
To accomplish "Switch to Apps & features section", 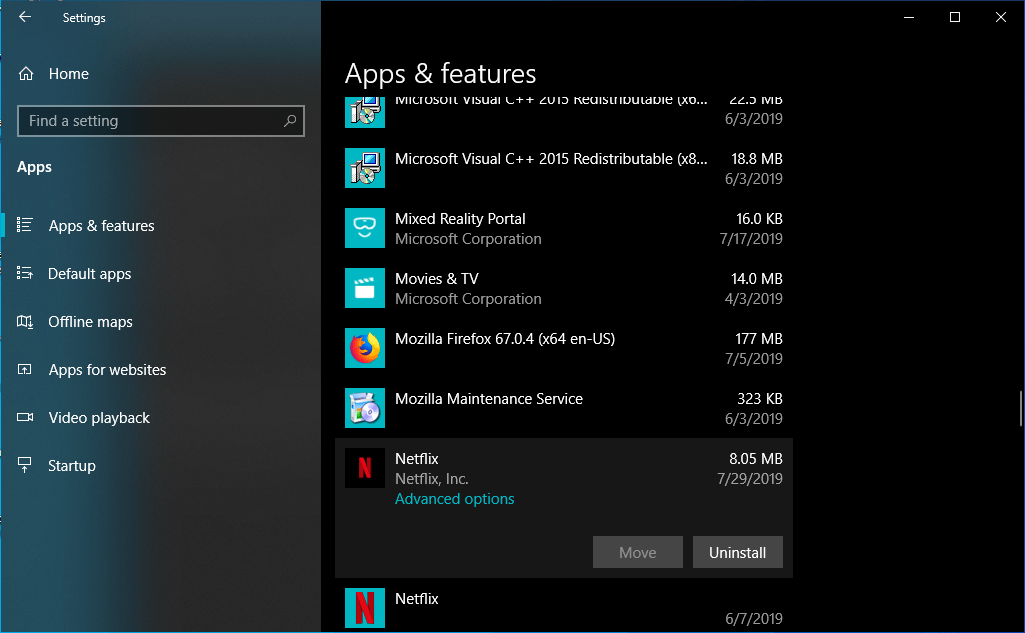I will [x=100, y=225].
